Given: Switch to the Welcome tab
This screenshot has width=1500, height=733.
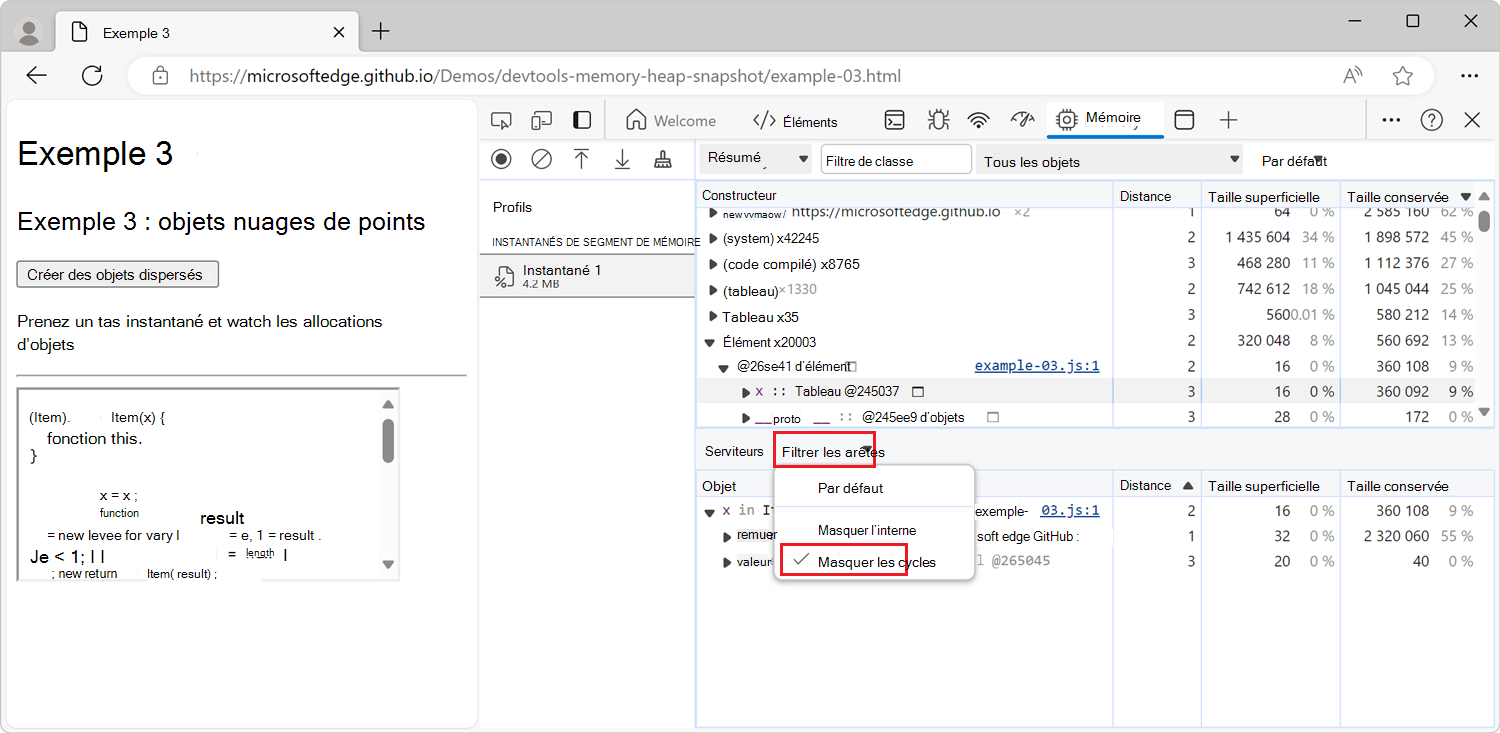Looking at the screenshot, I should pos(671,121).
